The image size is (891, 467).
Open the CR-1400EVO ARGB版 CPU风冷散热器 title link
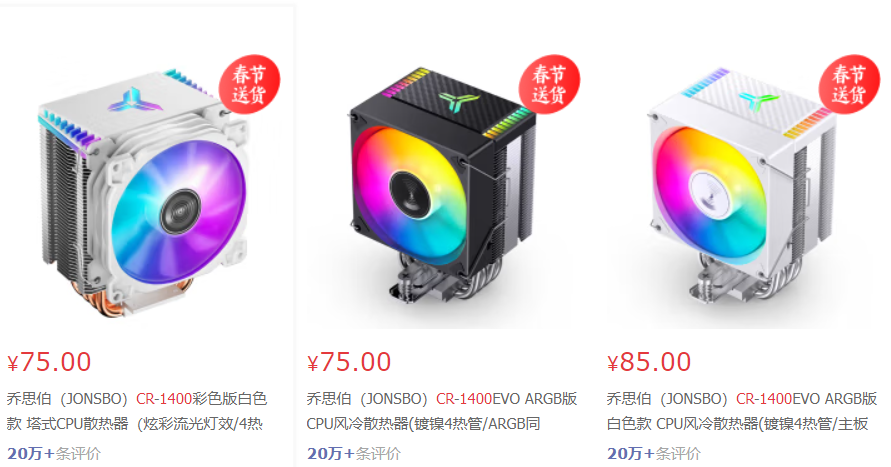tap(442, 411)
